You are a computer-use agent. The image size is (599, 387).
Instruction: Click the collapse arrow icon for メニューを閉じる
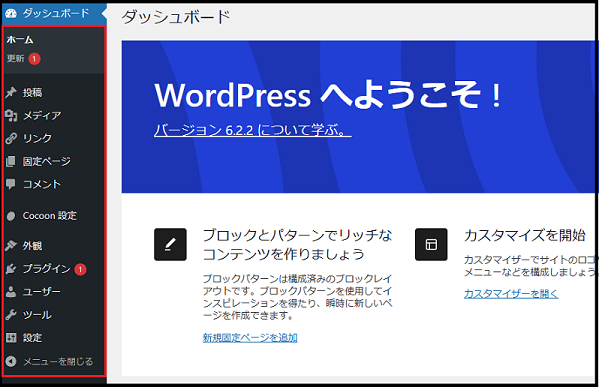[x=11, y=361]
